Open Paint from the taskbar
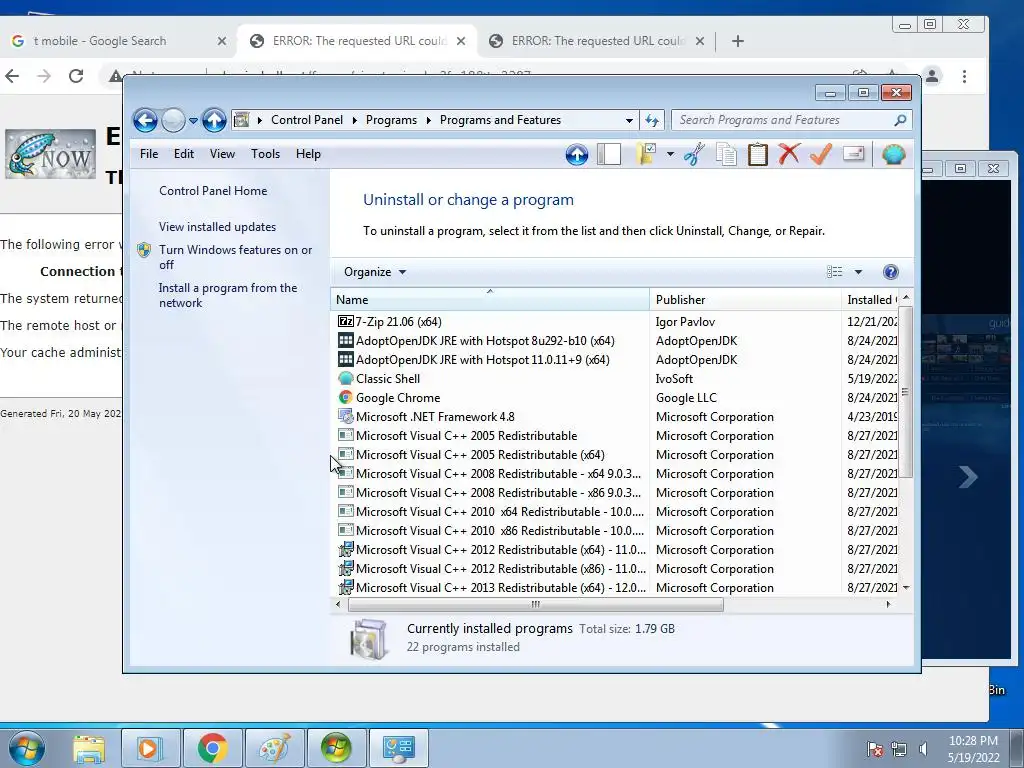The image size is (1024, 768). (274, 748)
